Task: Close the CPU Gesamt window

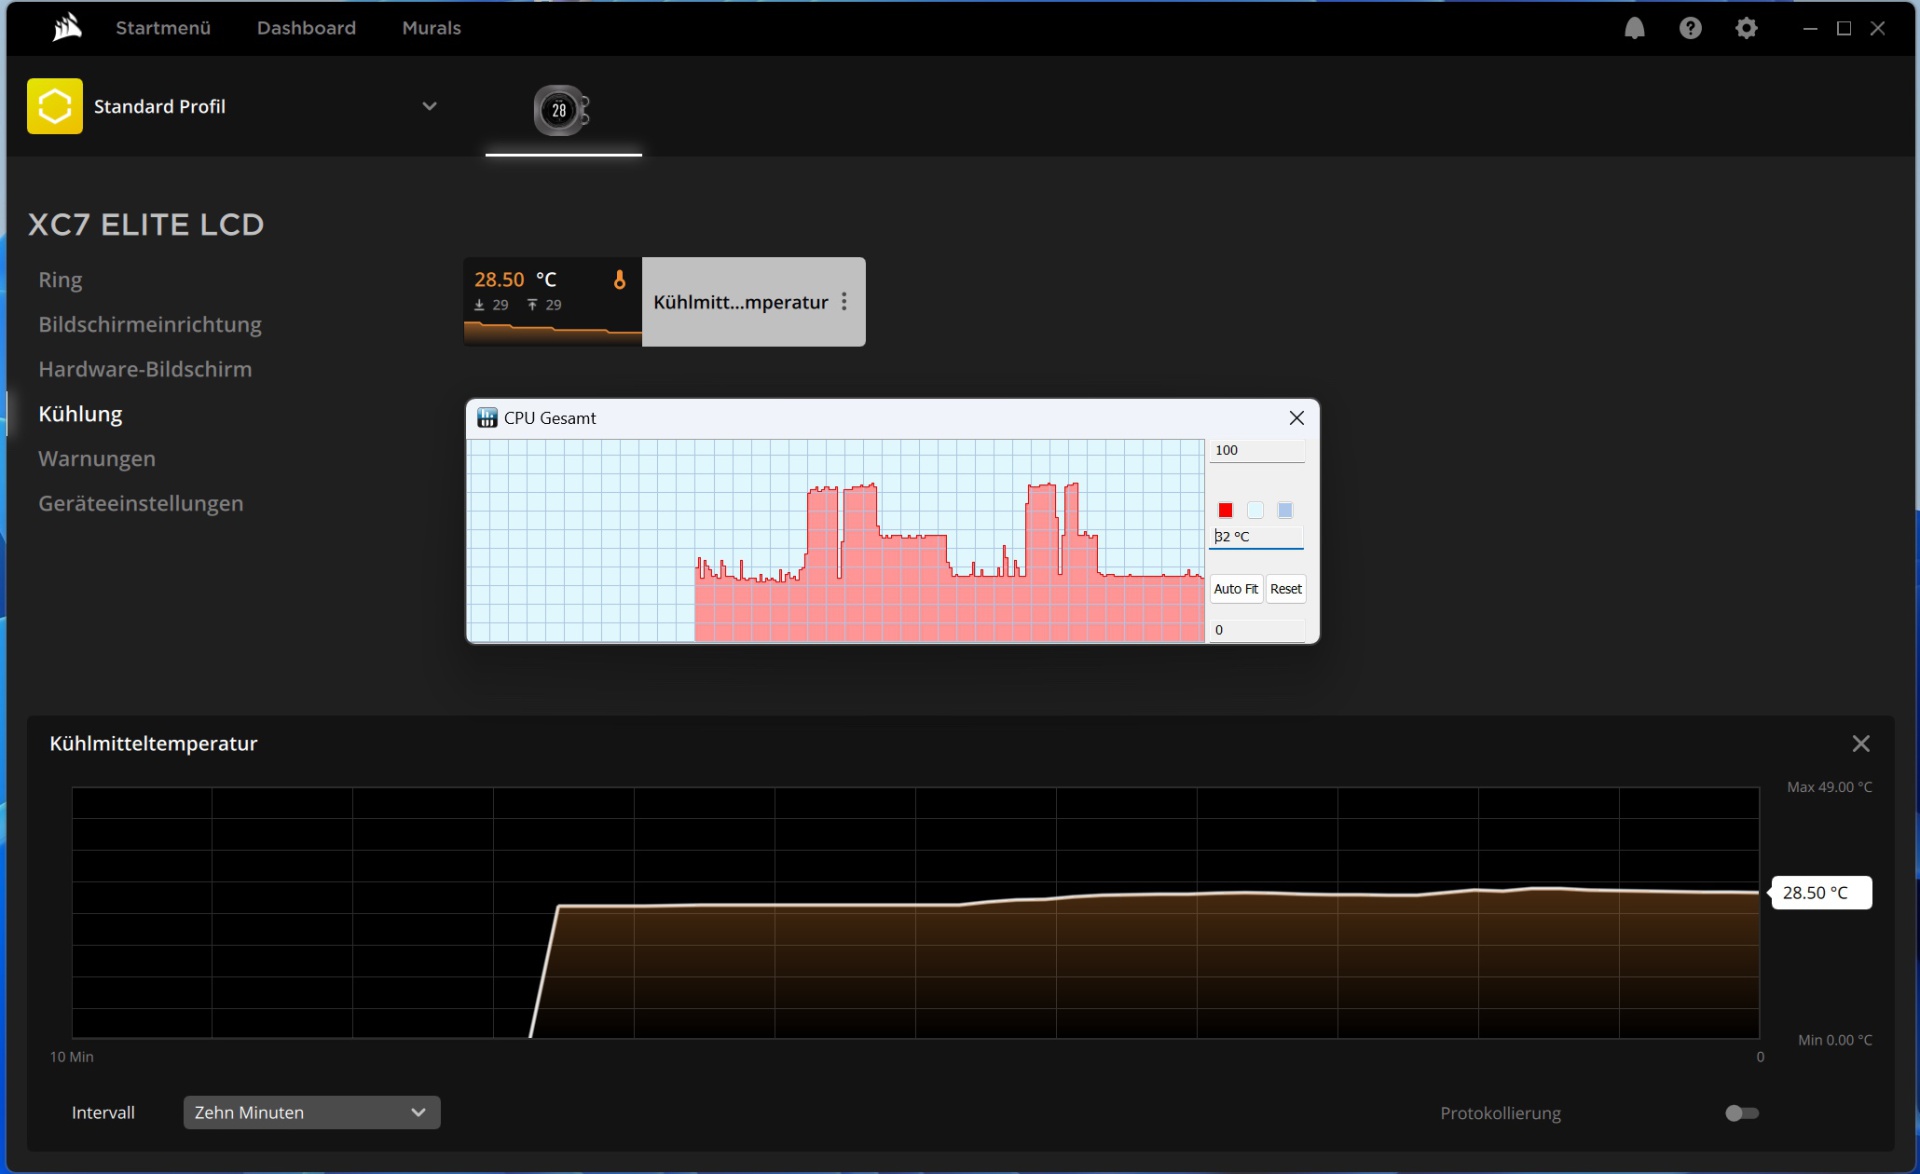Action: click(1296, 418)
